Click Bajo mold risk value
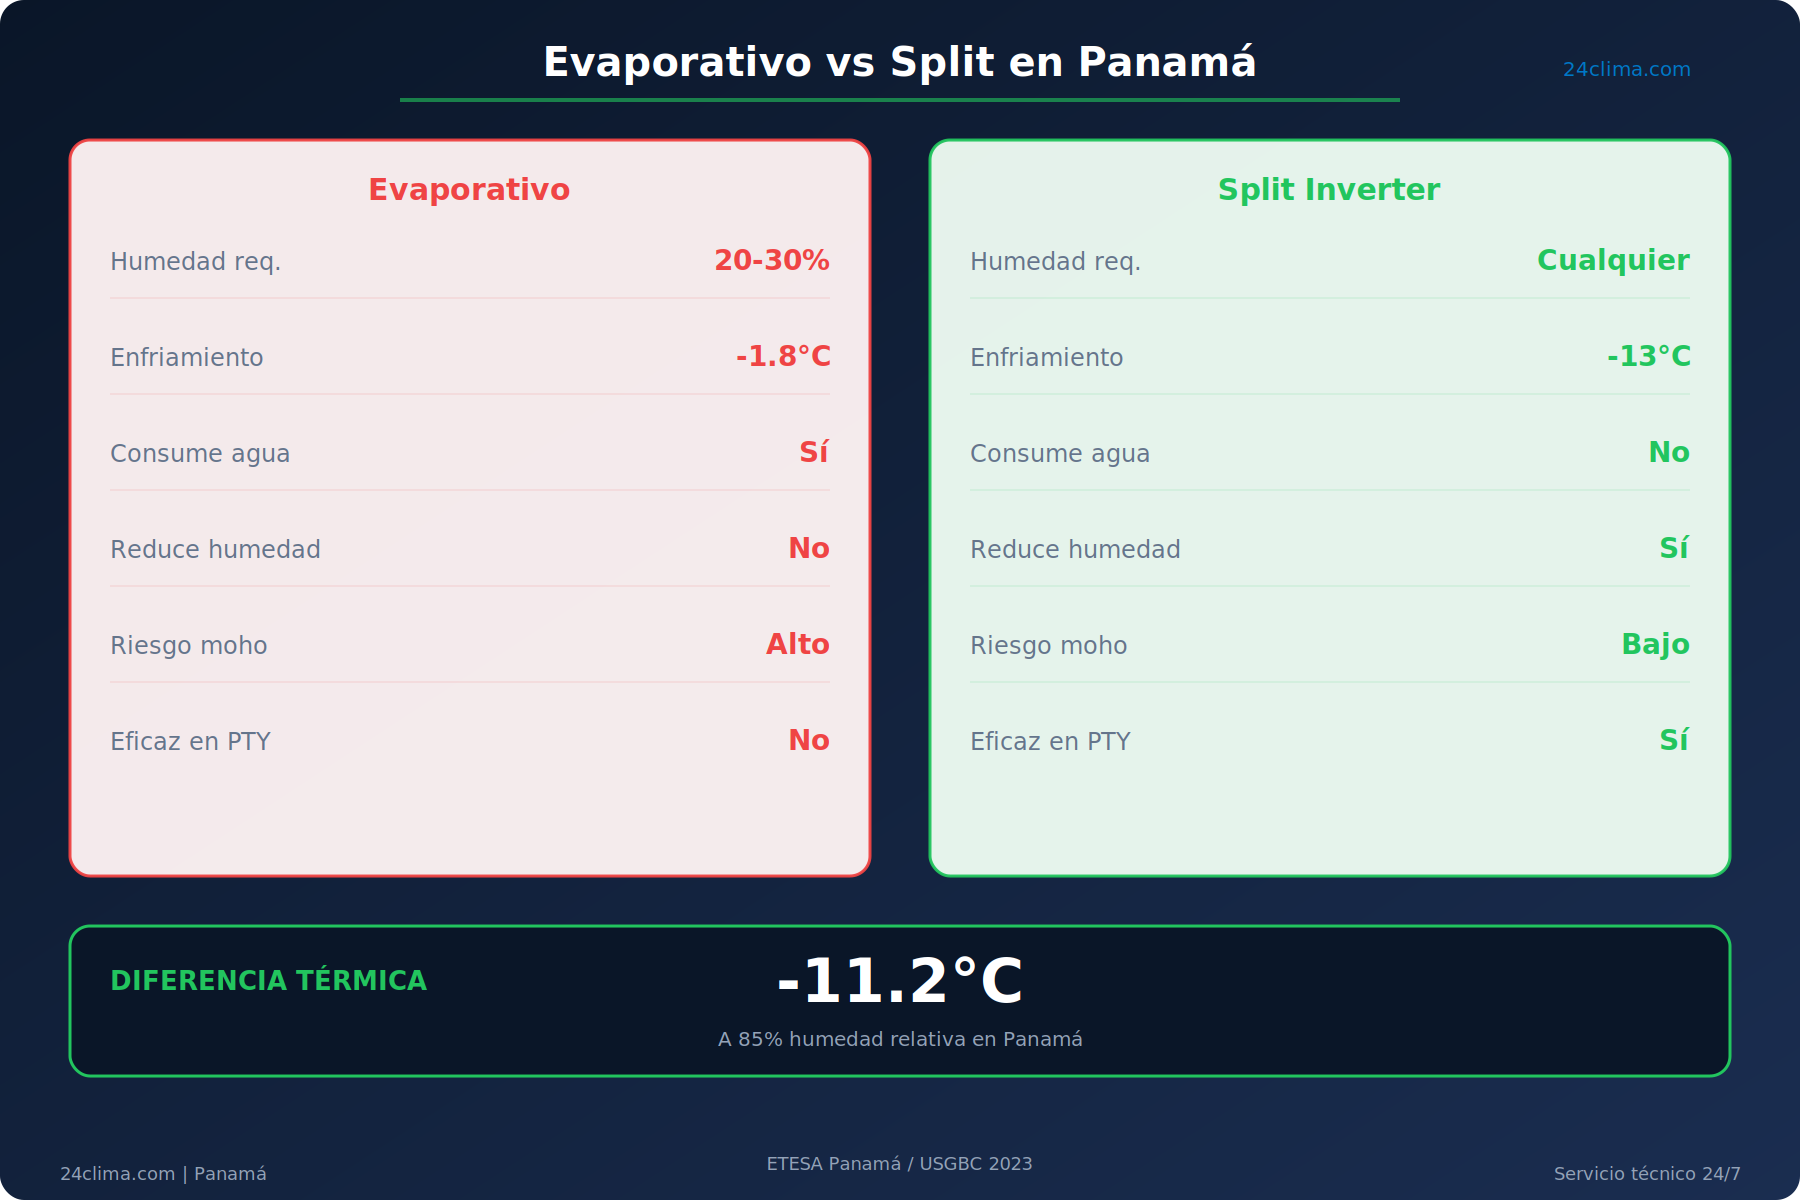Image resolution: width=1800 pixels, height=1200 pixels. point(1655,645)
